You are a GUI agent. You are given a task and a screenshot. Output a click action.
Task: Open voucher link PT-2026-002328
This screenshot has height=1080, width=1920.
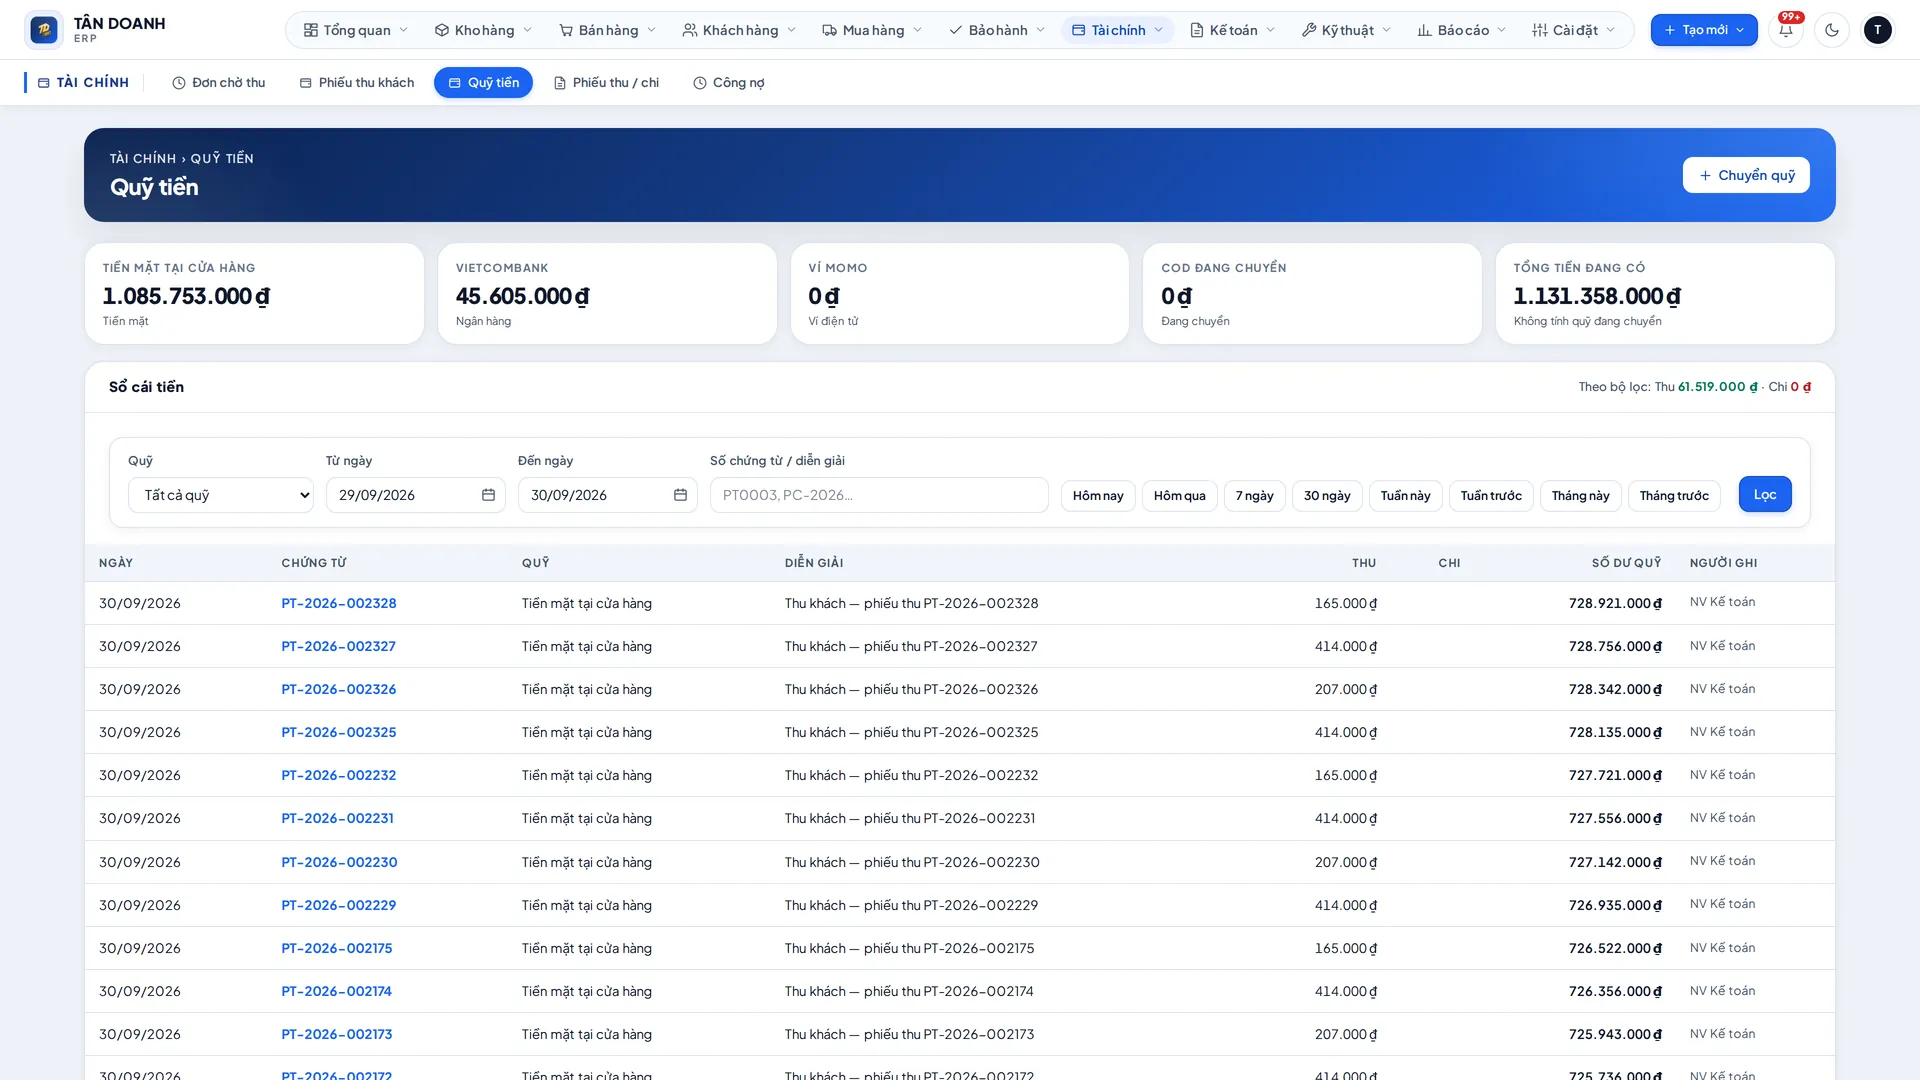[338, 603]
